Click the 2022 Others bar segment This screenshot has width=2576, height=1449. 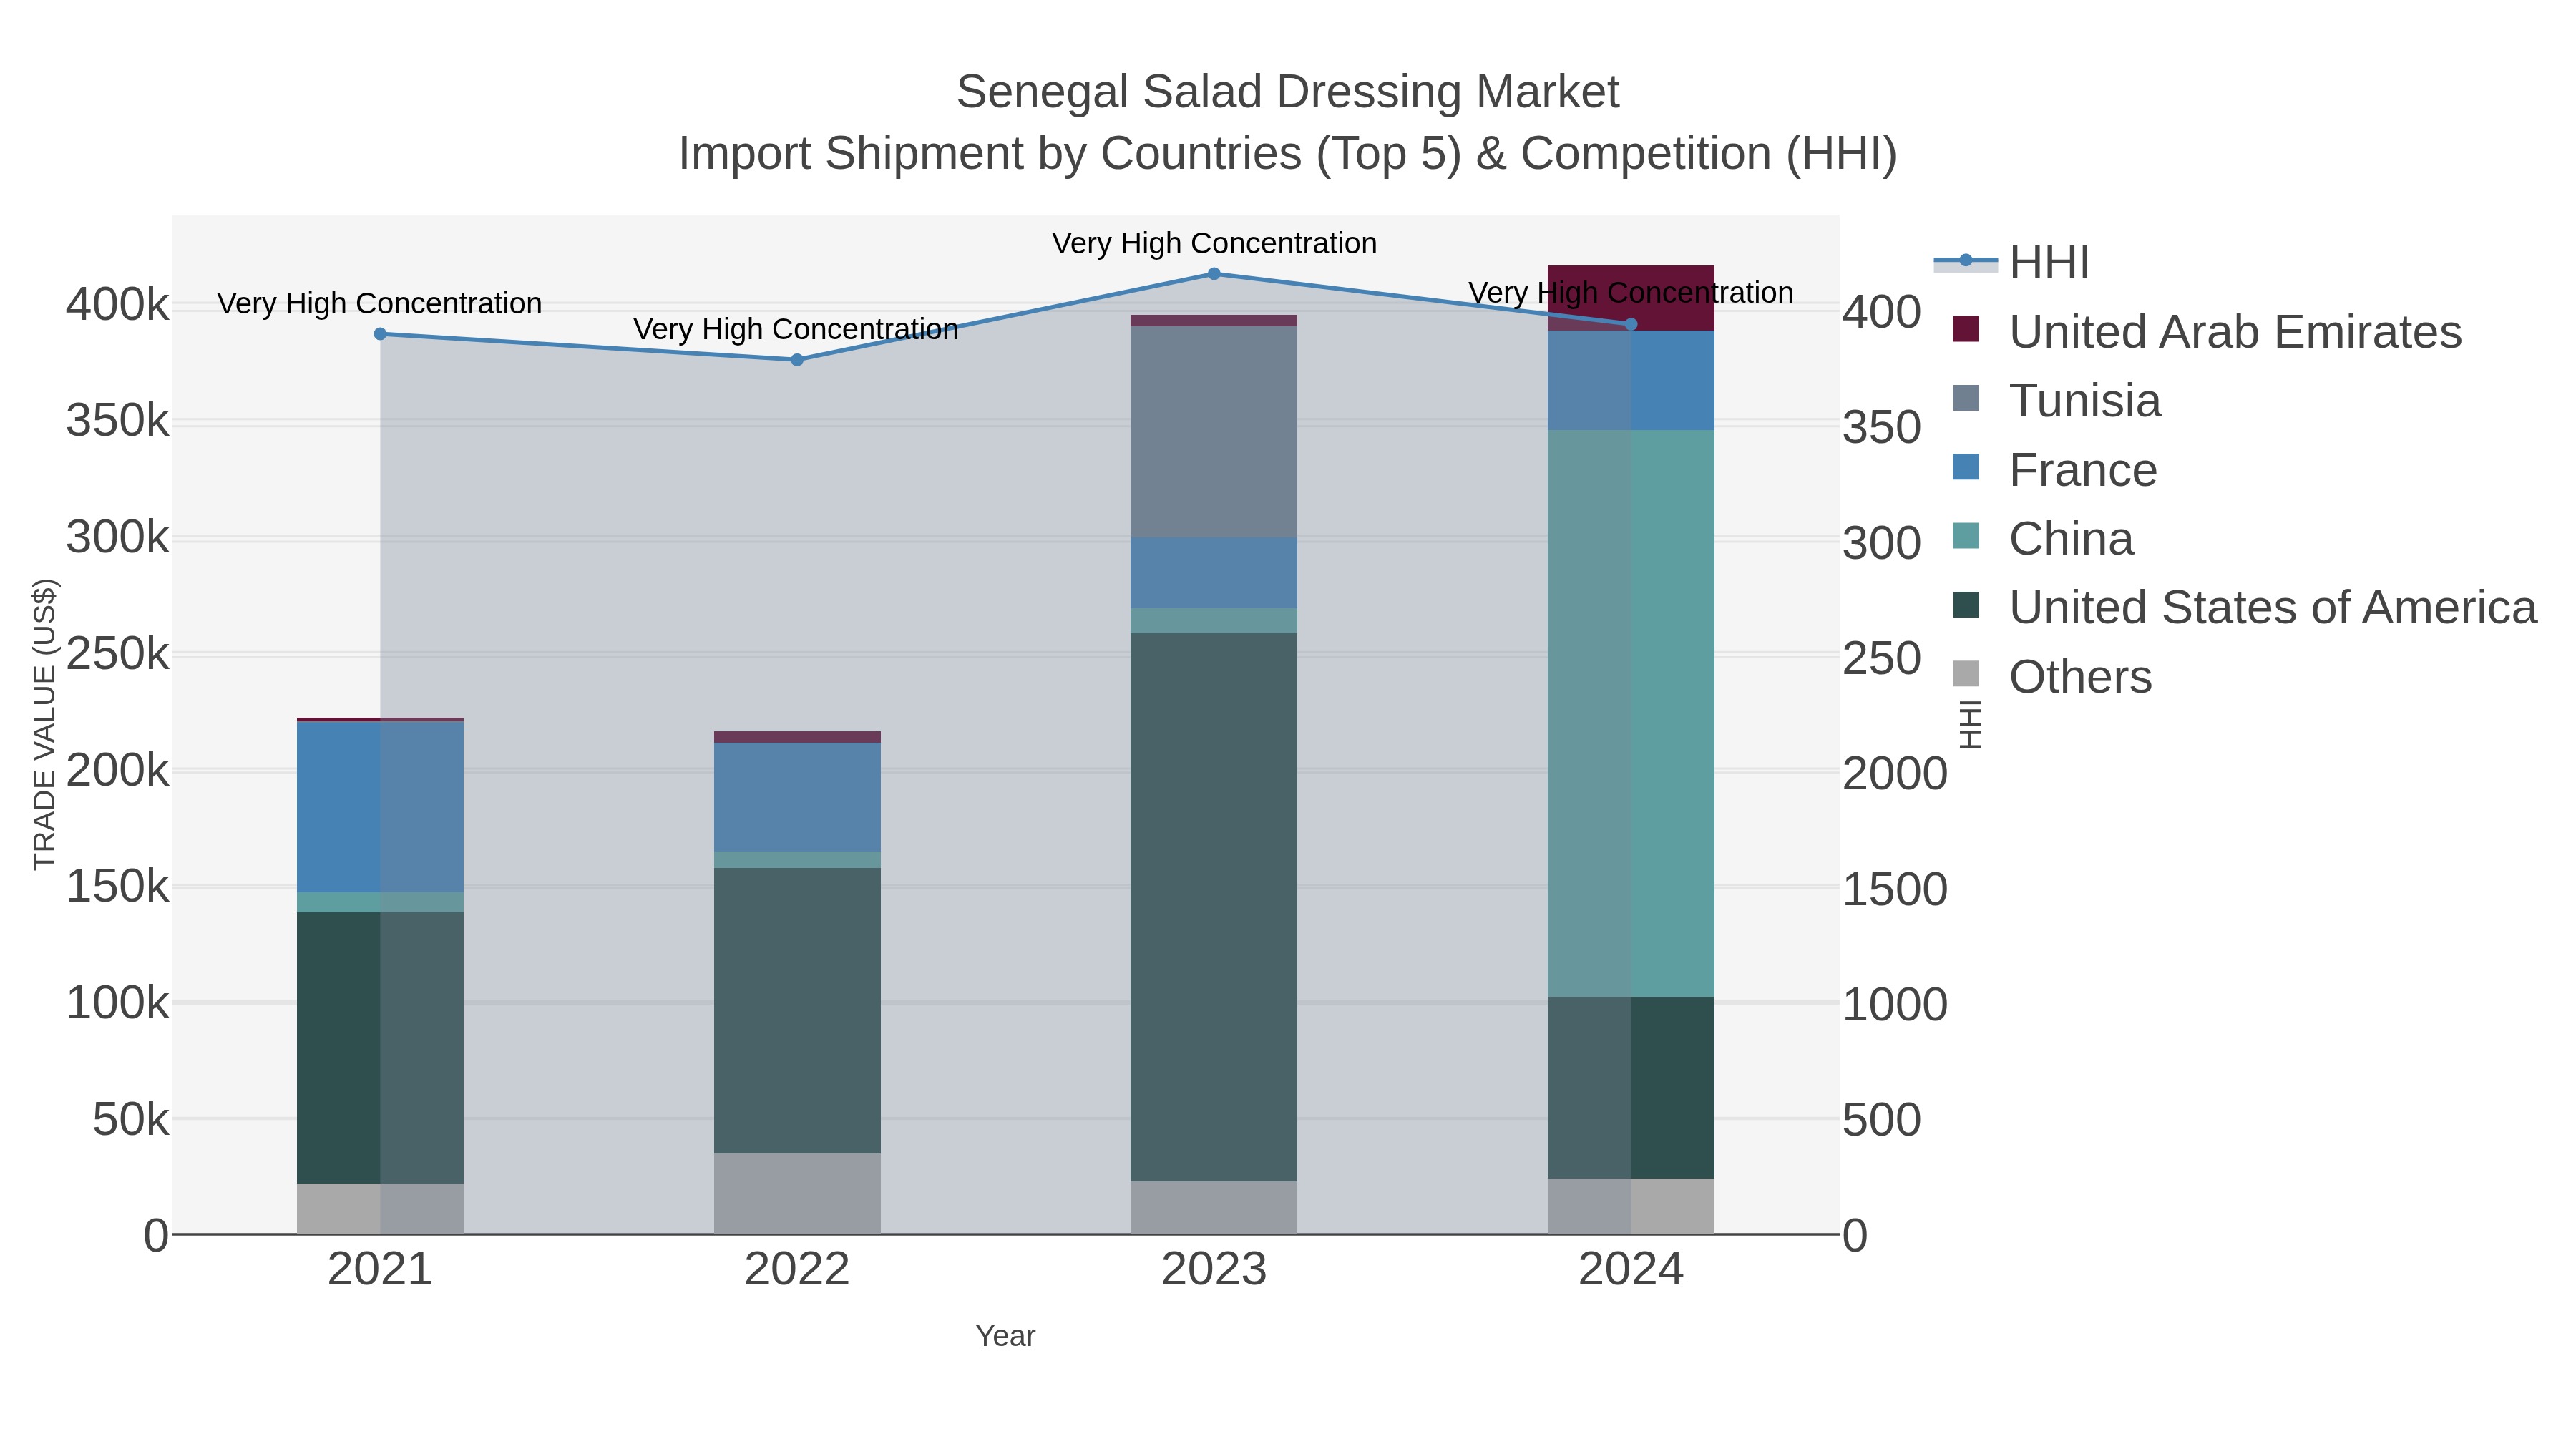click(x=797, y=1193)
